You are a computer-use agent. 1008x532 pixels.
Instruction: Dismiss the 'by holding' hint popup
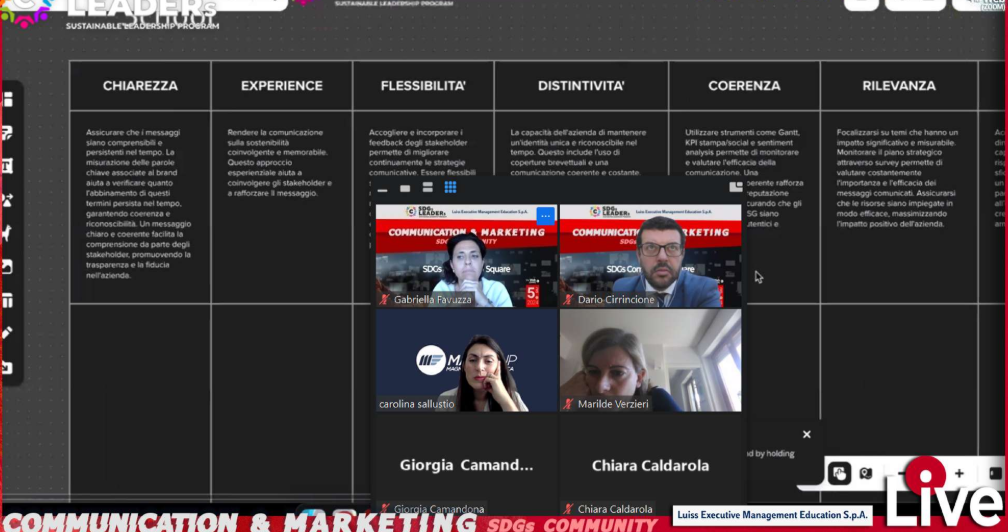coord(806,434)
